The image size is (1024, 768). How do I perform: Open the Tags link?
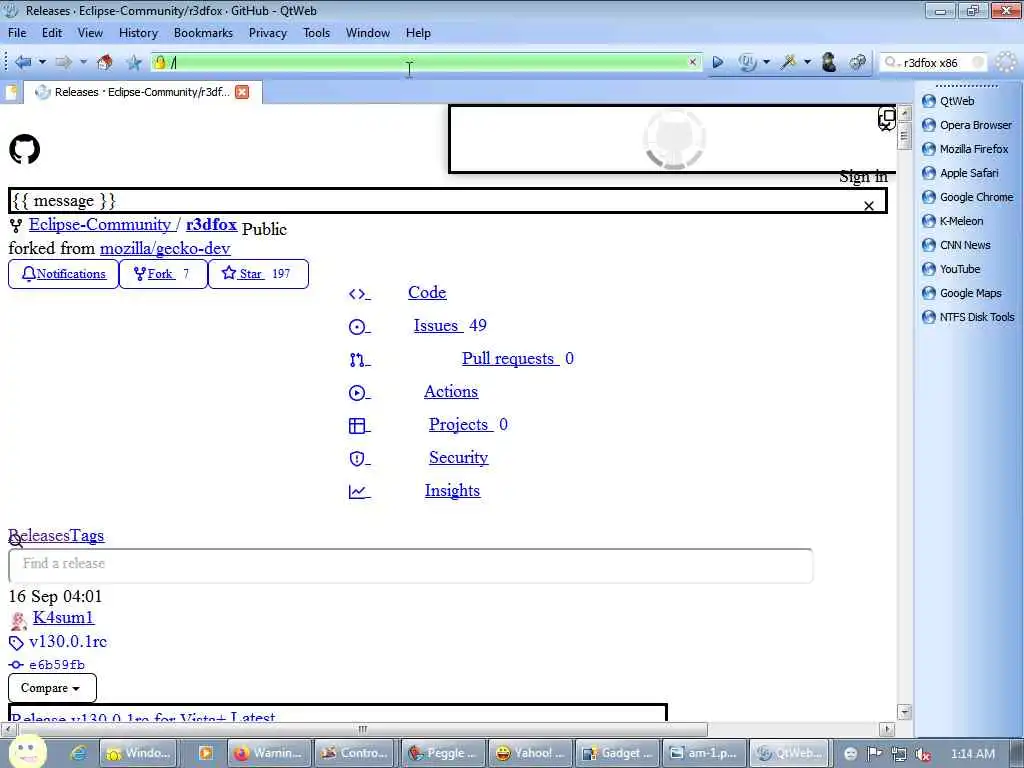click(x=87, y=536)
